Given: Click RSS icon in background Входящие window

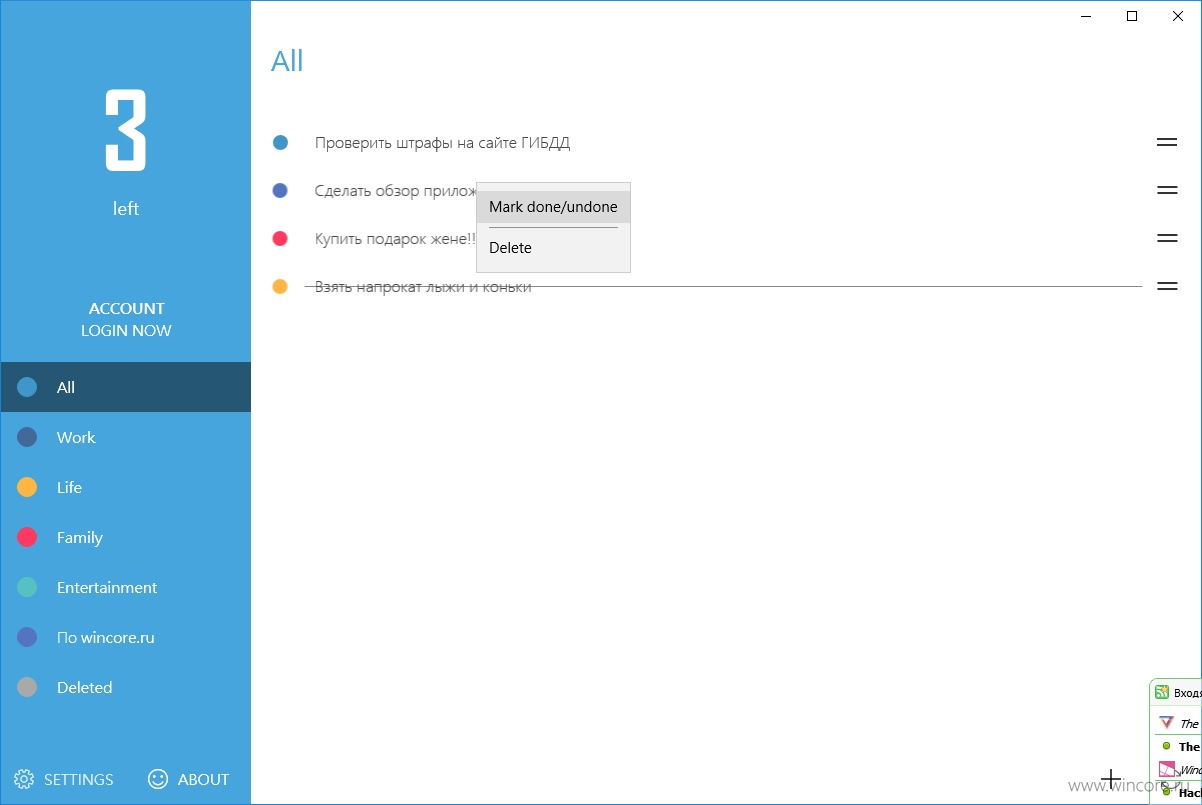Looking at the screenshot, I should [x=1162, y=692].
